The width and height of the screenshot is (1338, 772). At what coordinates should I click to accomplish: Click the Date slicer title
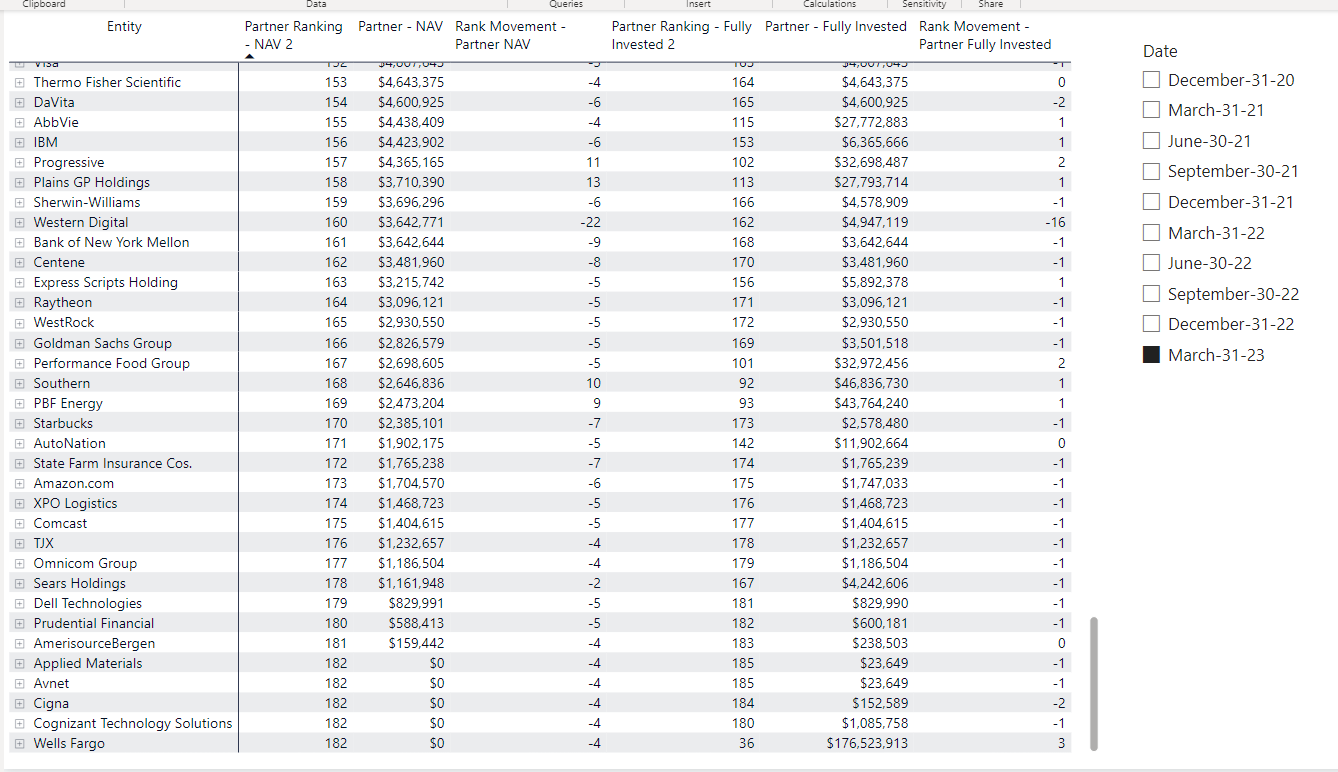coord(1160,51)
